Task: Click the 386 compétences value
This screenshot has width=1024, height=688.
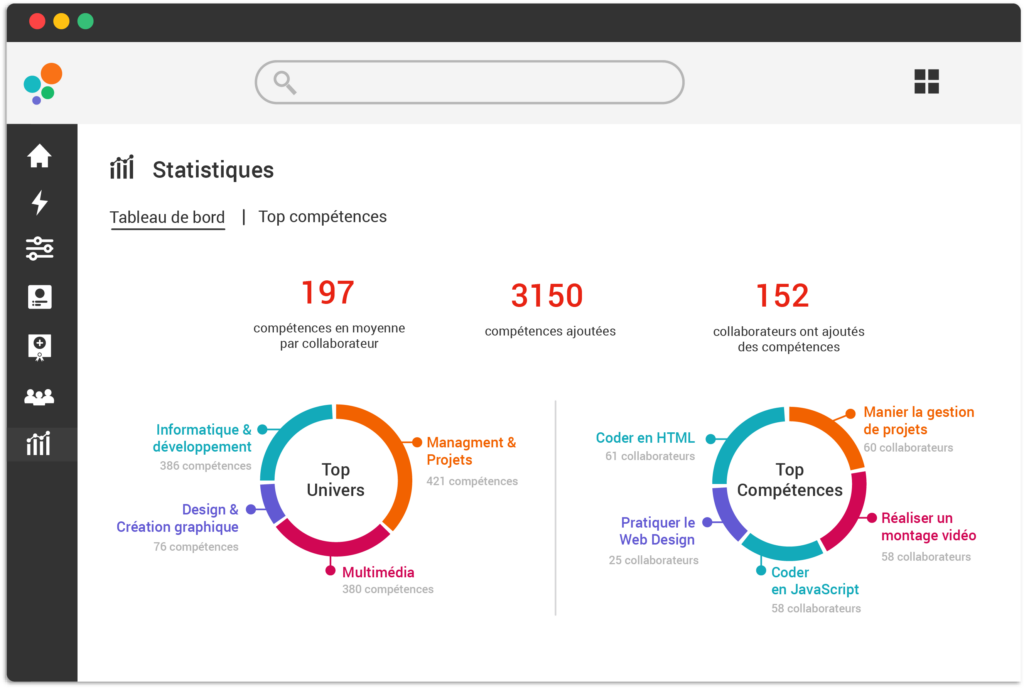Action: tap(206, 466)
